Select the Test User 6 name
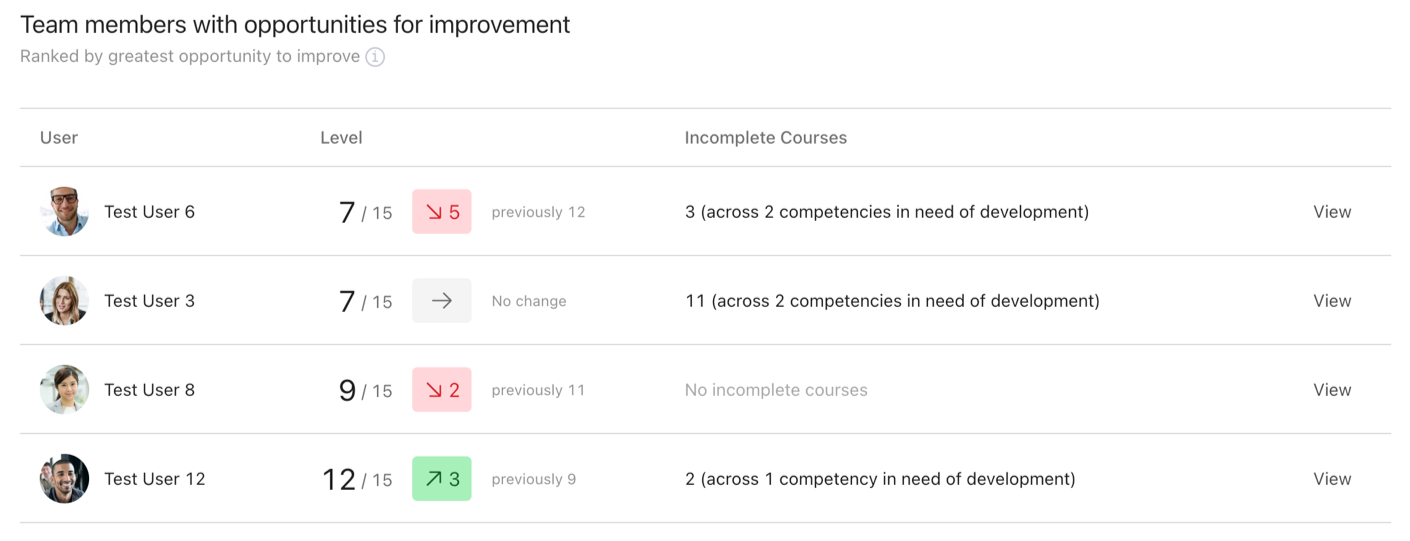Viewport: 1410px width, 541px height. pos(150,212)
